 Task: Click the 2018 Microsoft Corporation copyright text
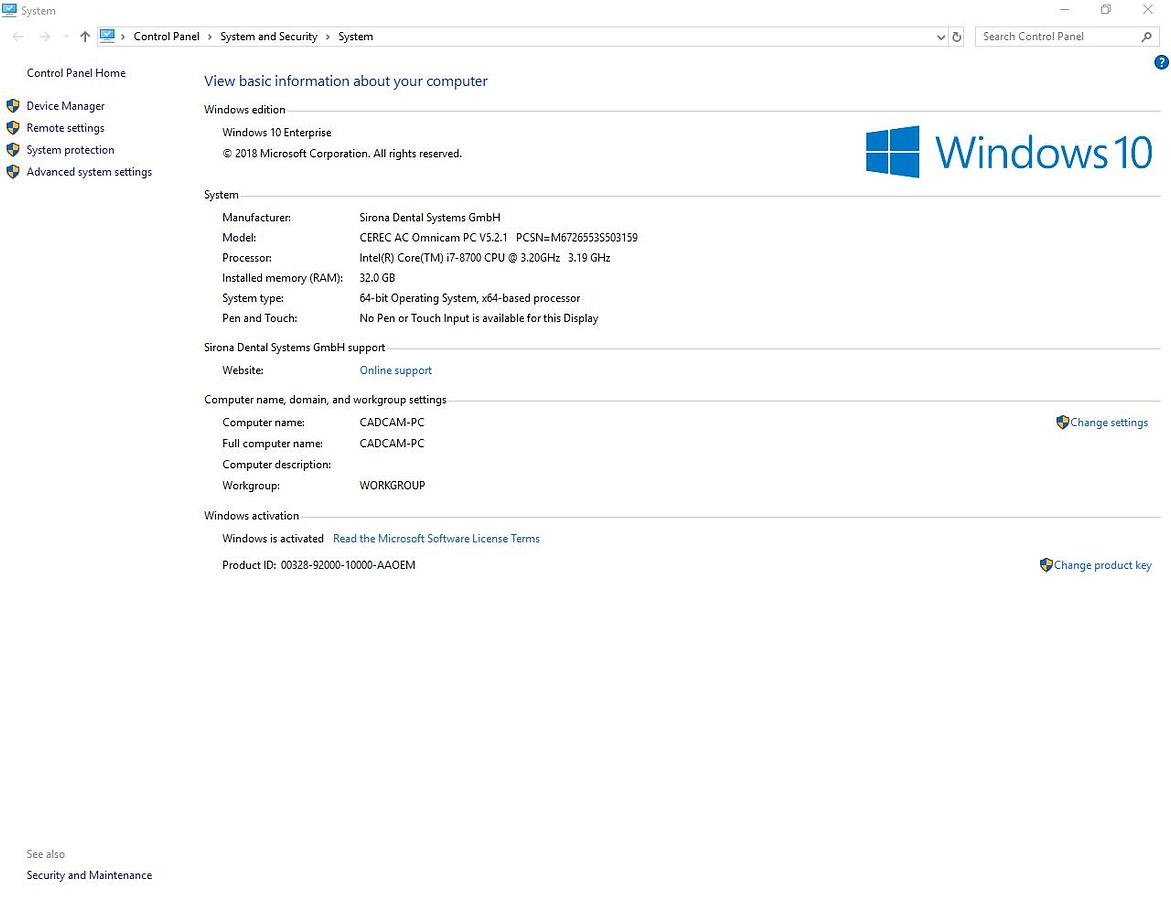point(342,154)
